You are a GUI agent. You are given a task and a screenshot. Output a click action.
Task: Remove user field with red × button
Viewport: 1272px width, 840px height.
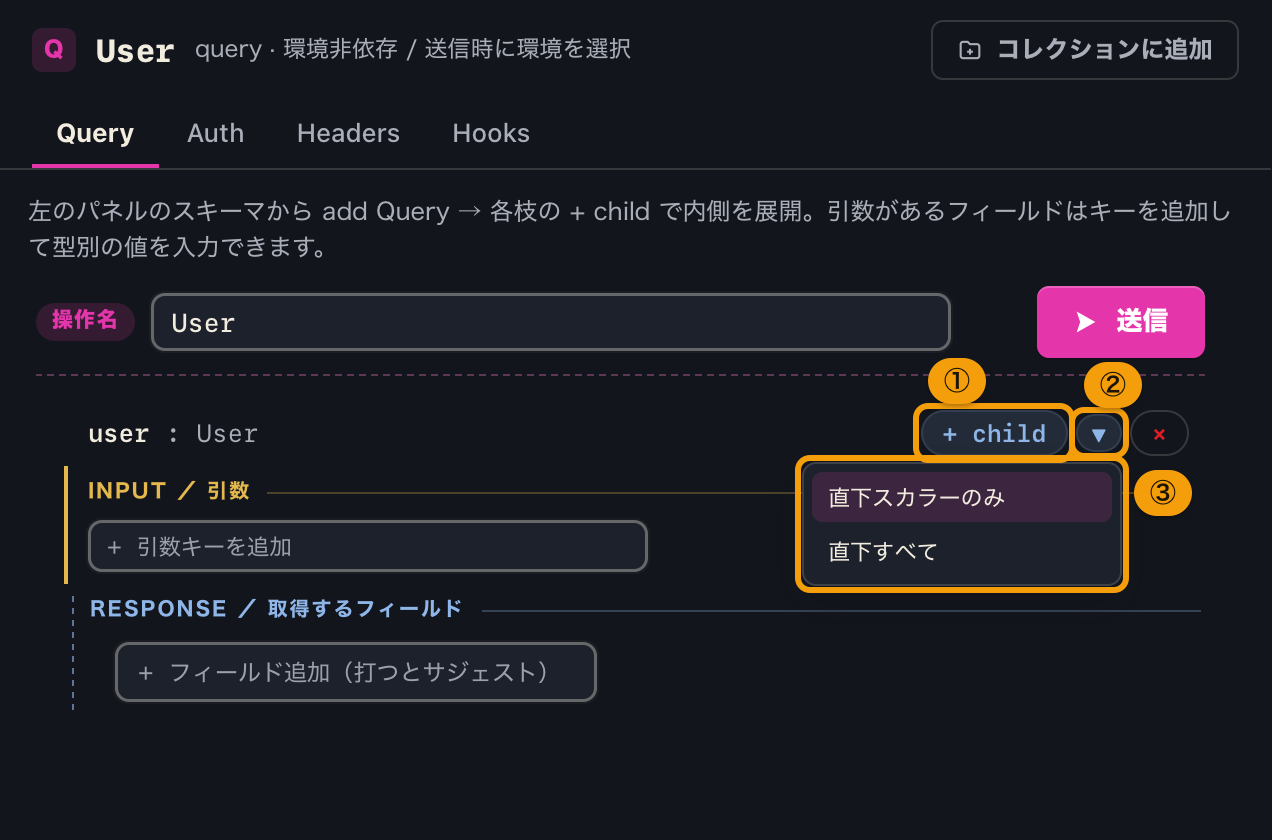[x=1160, y=434]
